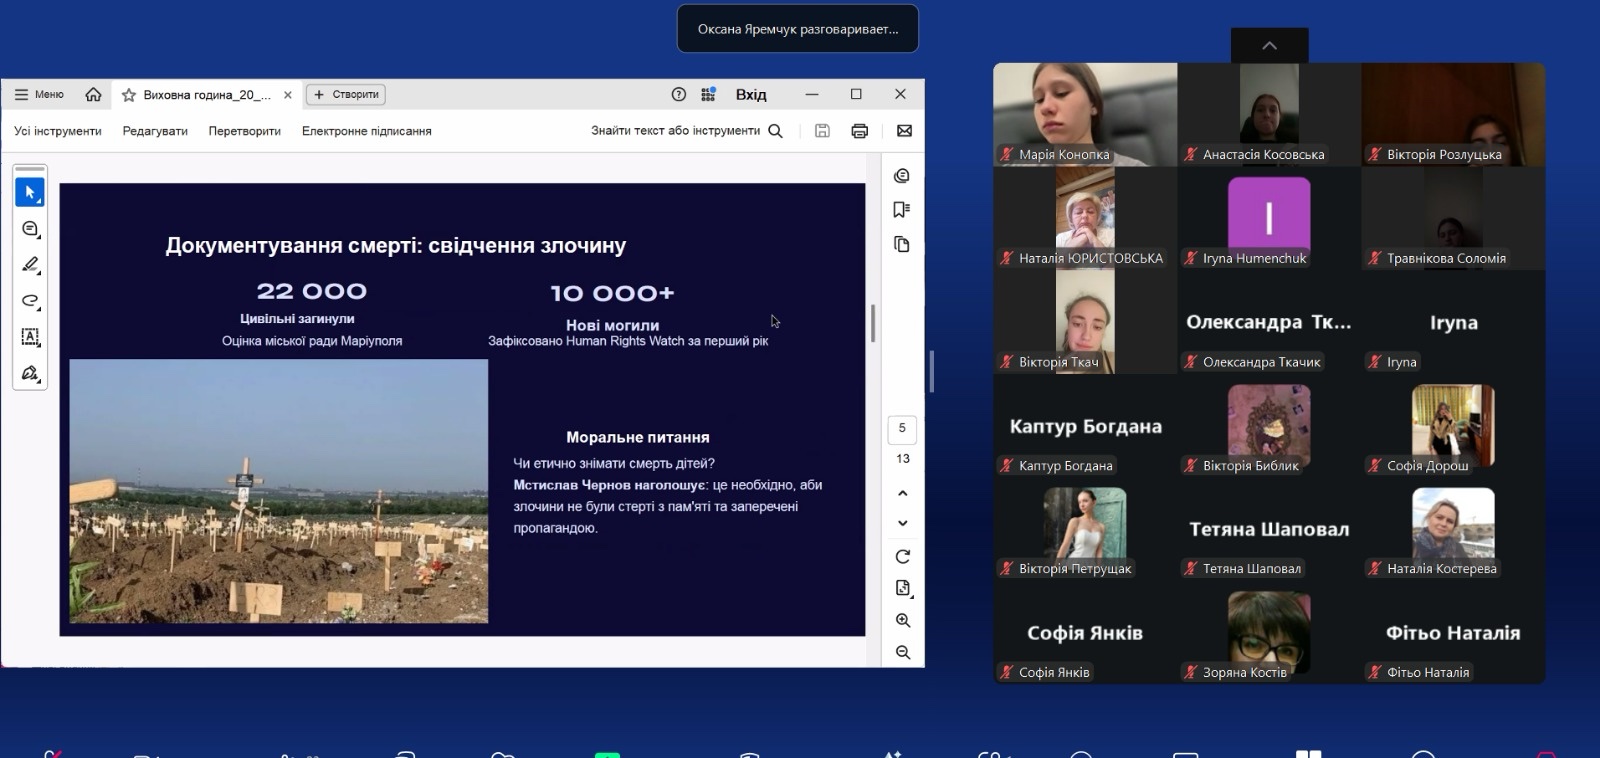Go to the next page with down chevron
Screen dimensions: 1600x758
click(902, 523)
